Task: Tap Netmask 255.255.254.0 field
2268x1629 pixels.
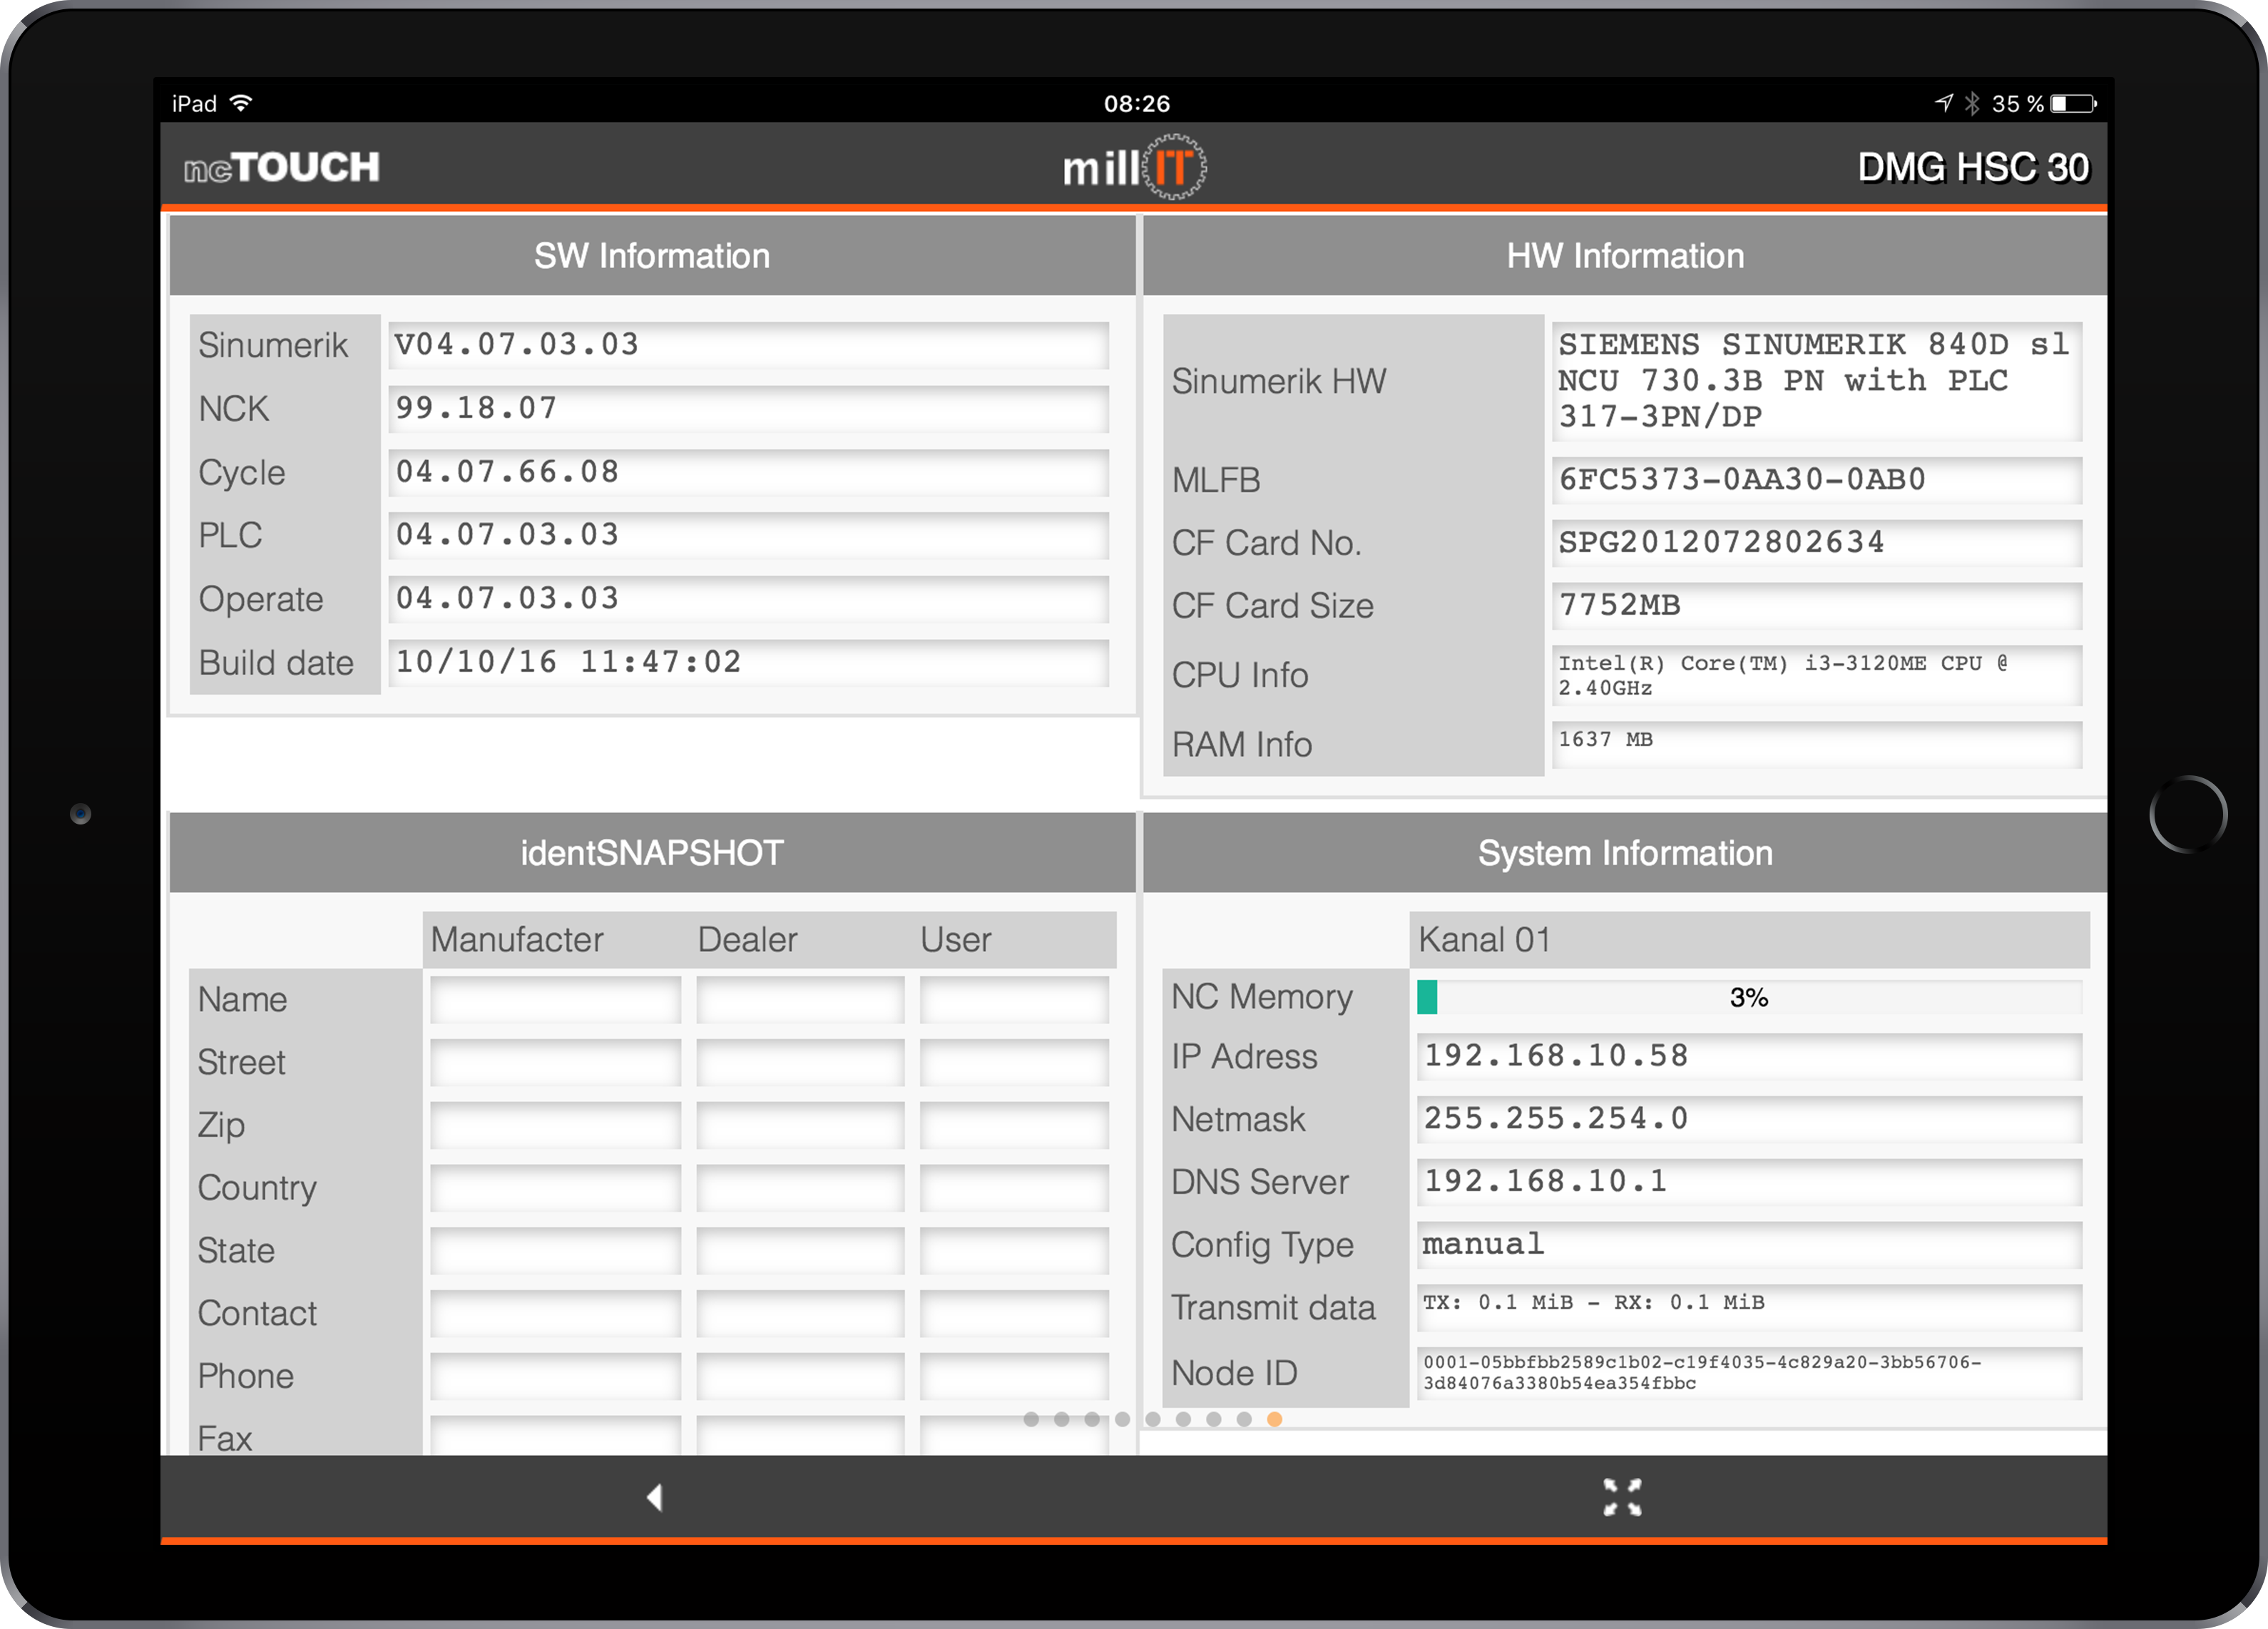Action: point(1749,1120)
